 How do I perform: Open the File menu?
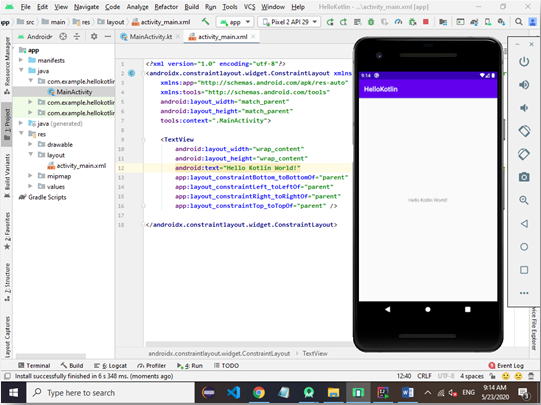click(26, 7)
